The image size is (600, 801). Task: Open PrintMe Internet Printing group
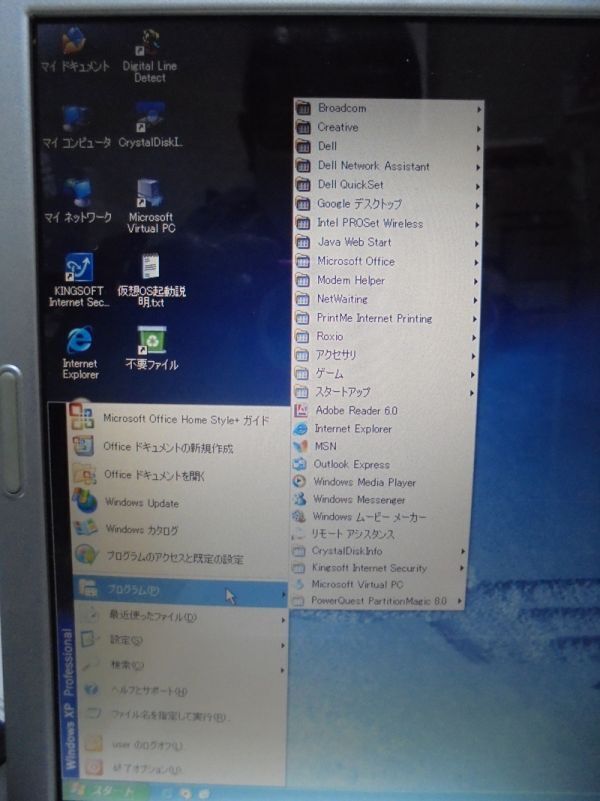click(x=386, y=318)
